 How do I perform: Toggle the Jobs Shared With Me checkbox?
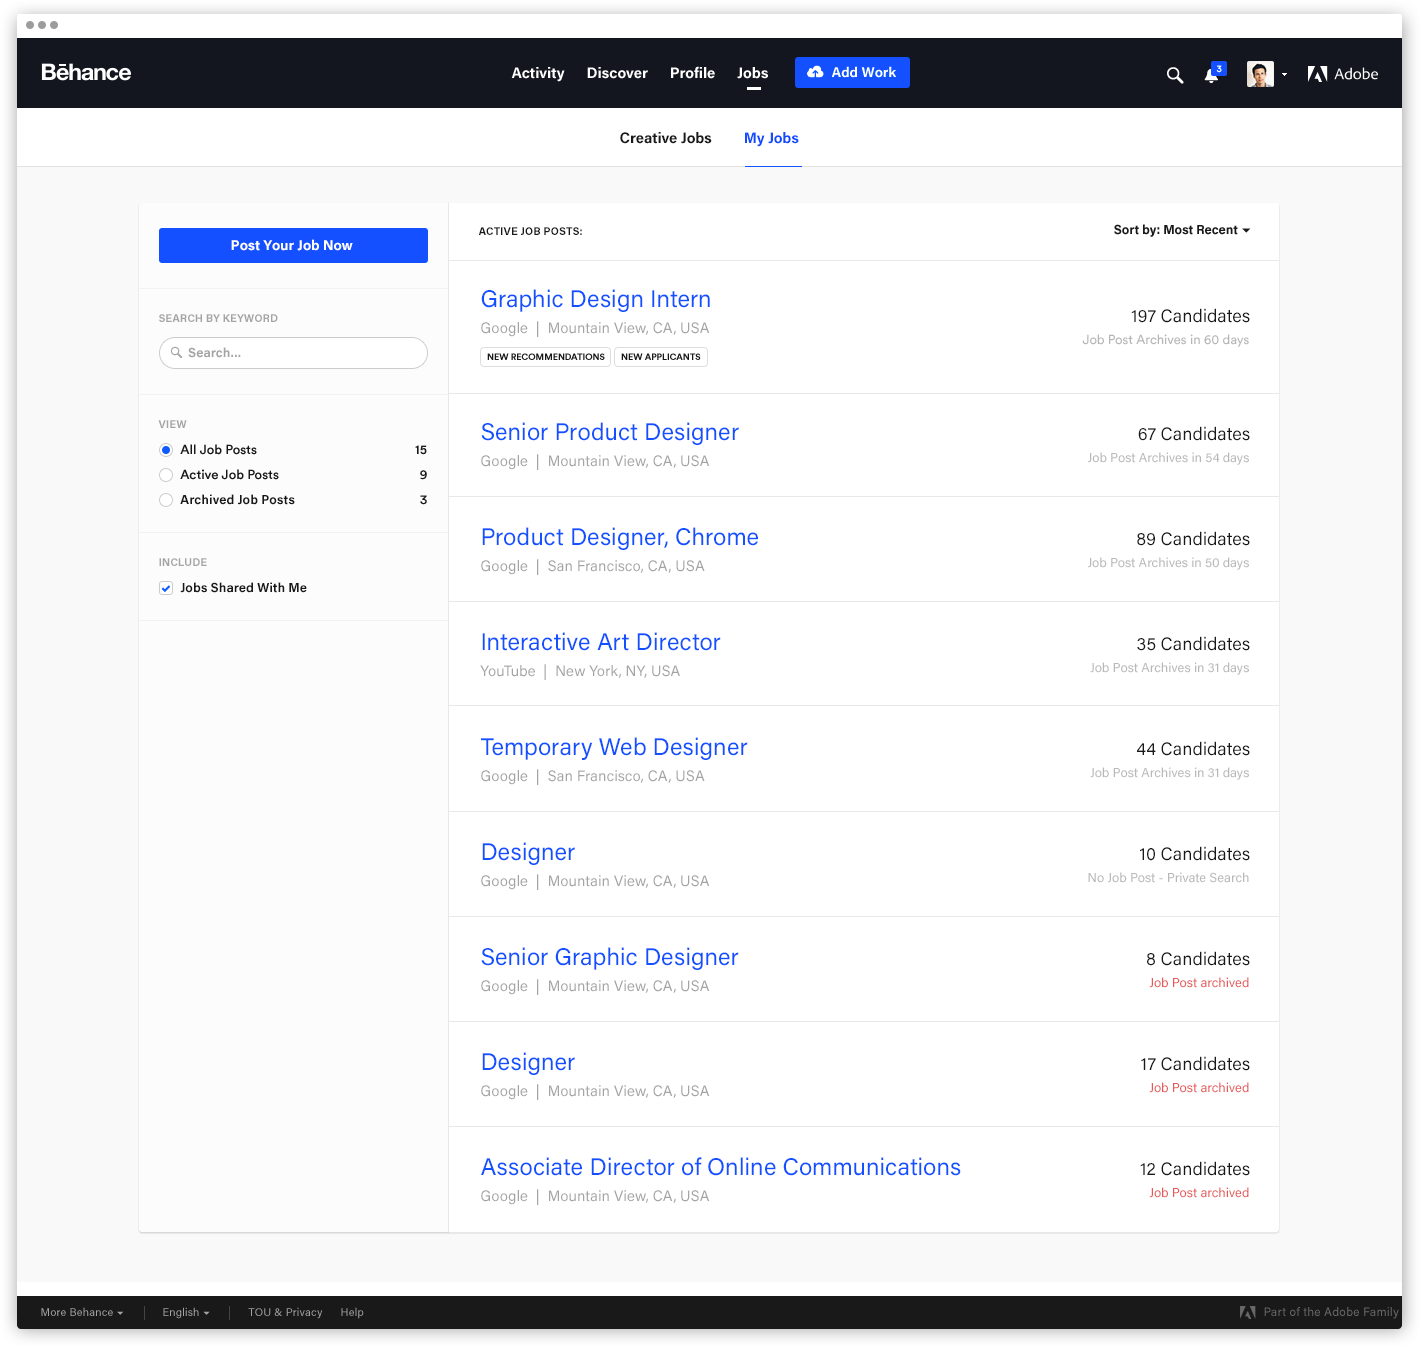point(166,588)
